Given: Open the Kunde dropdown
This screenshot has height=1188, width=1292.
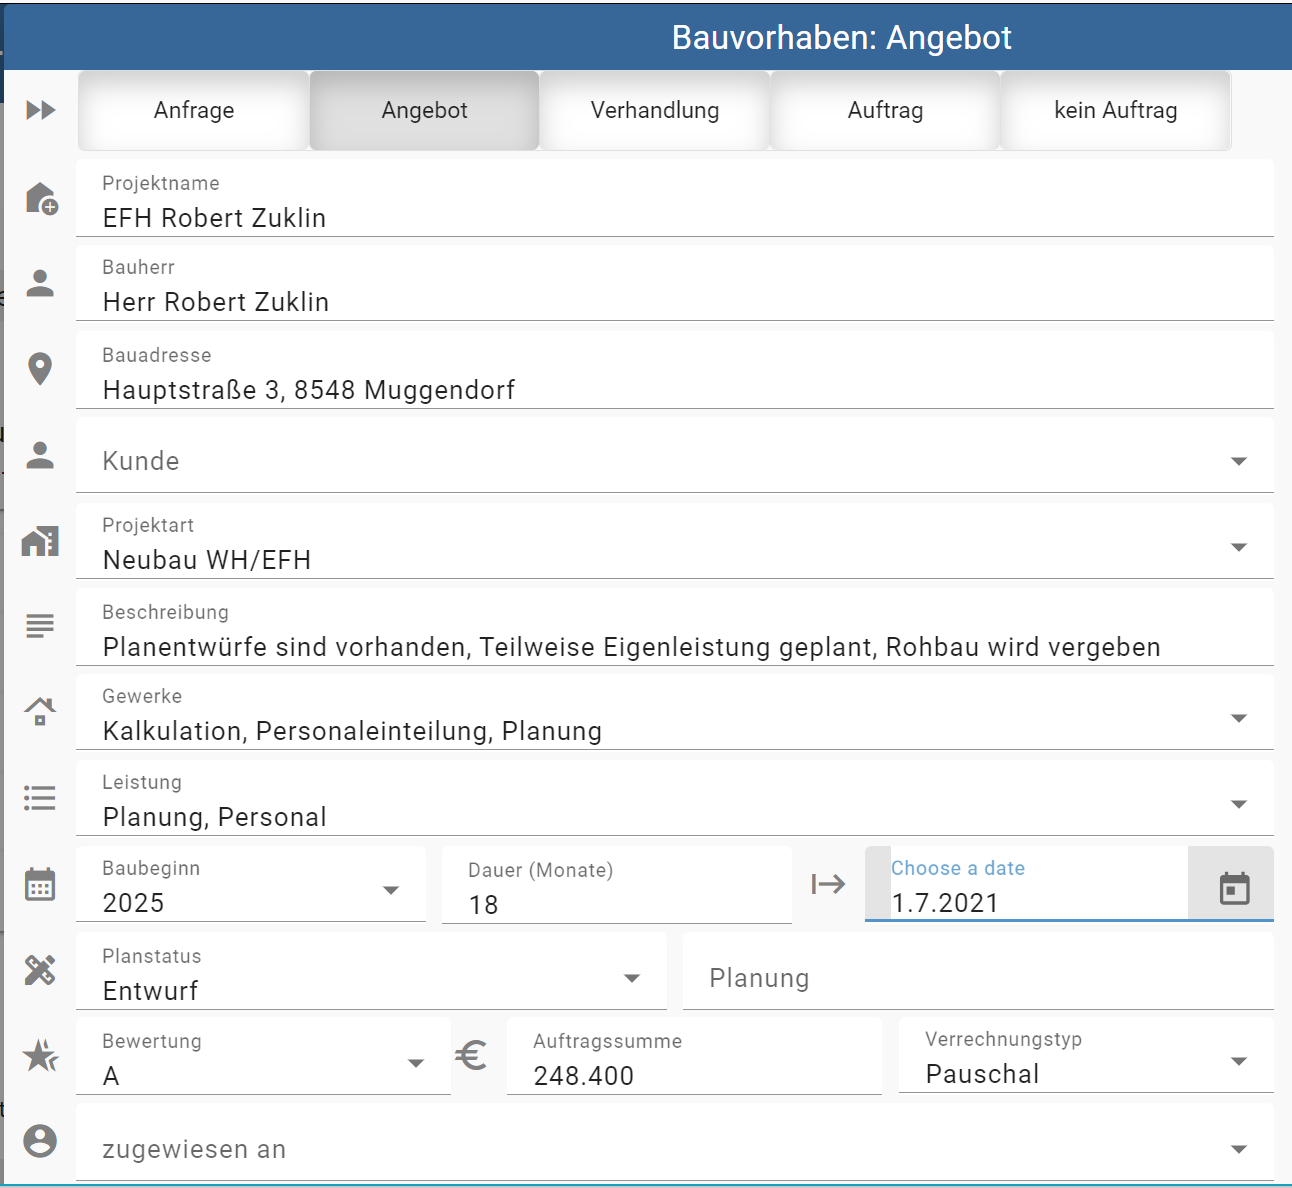Looking at the screenshot, I should click(1238, 461).
